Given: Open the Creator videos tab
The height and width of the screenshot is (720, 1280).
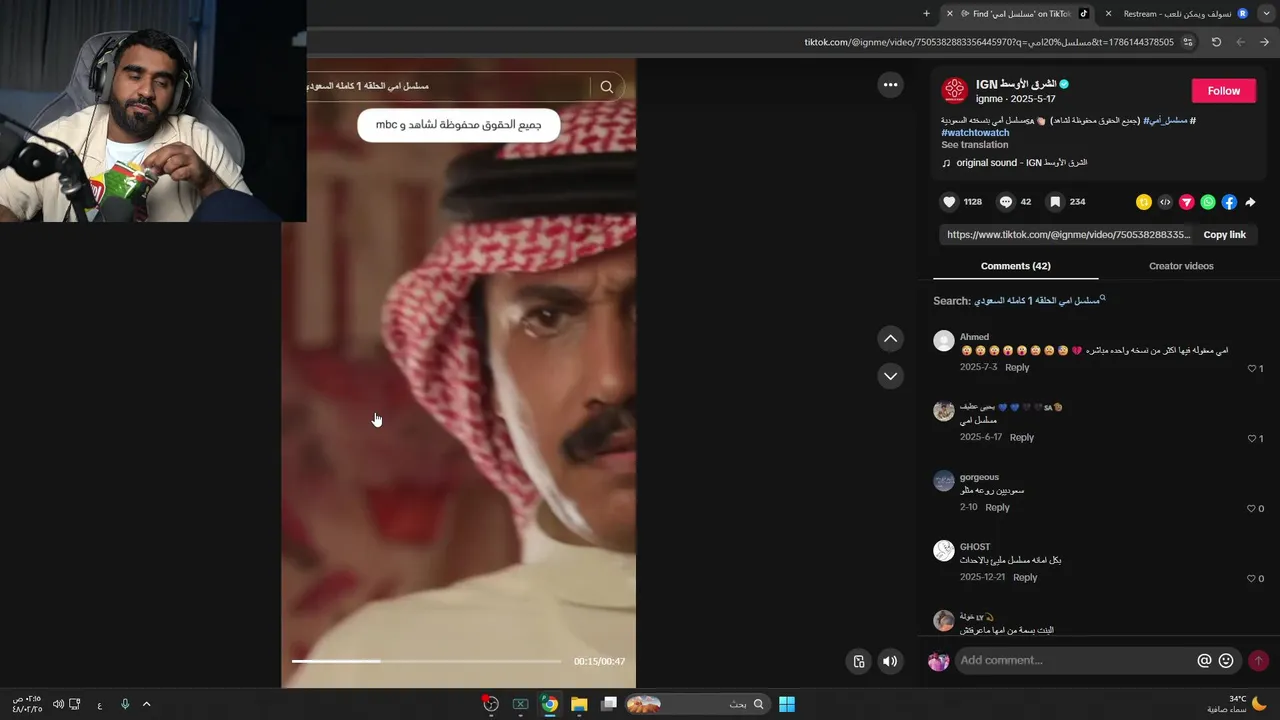Looking at the screenshot, I should (1181, 266).
